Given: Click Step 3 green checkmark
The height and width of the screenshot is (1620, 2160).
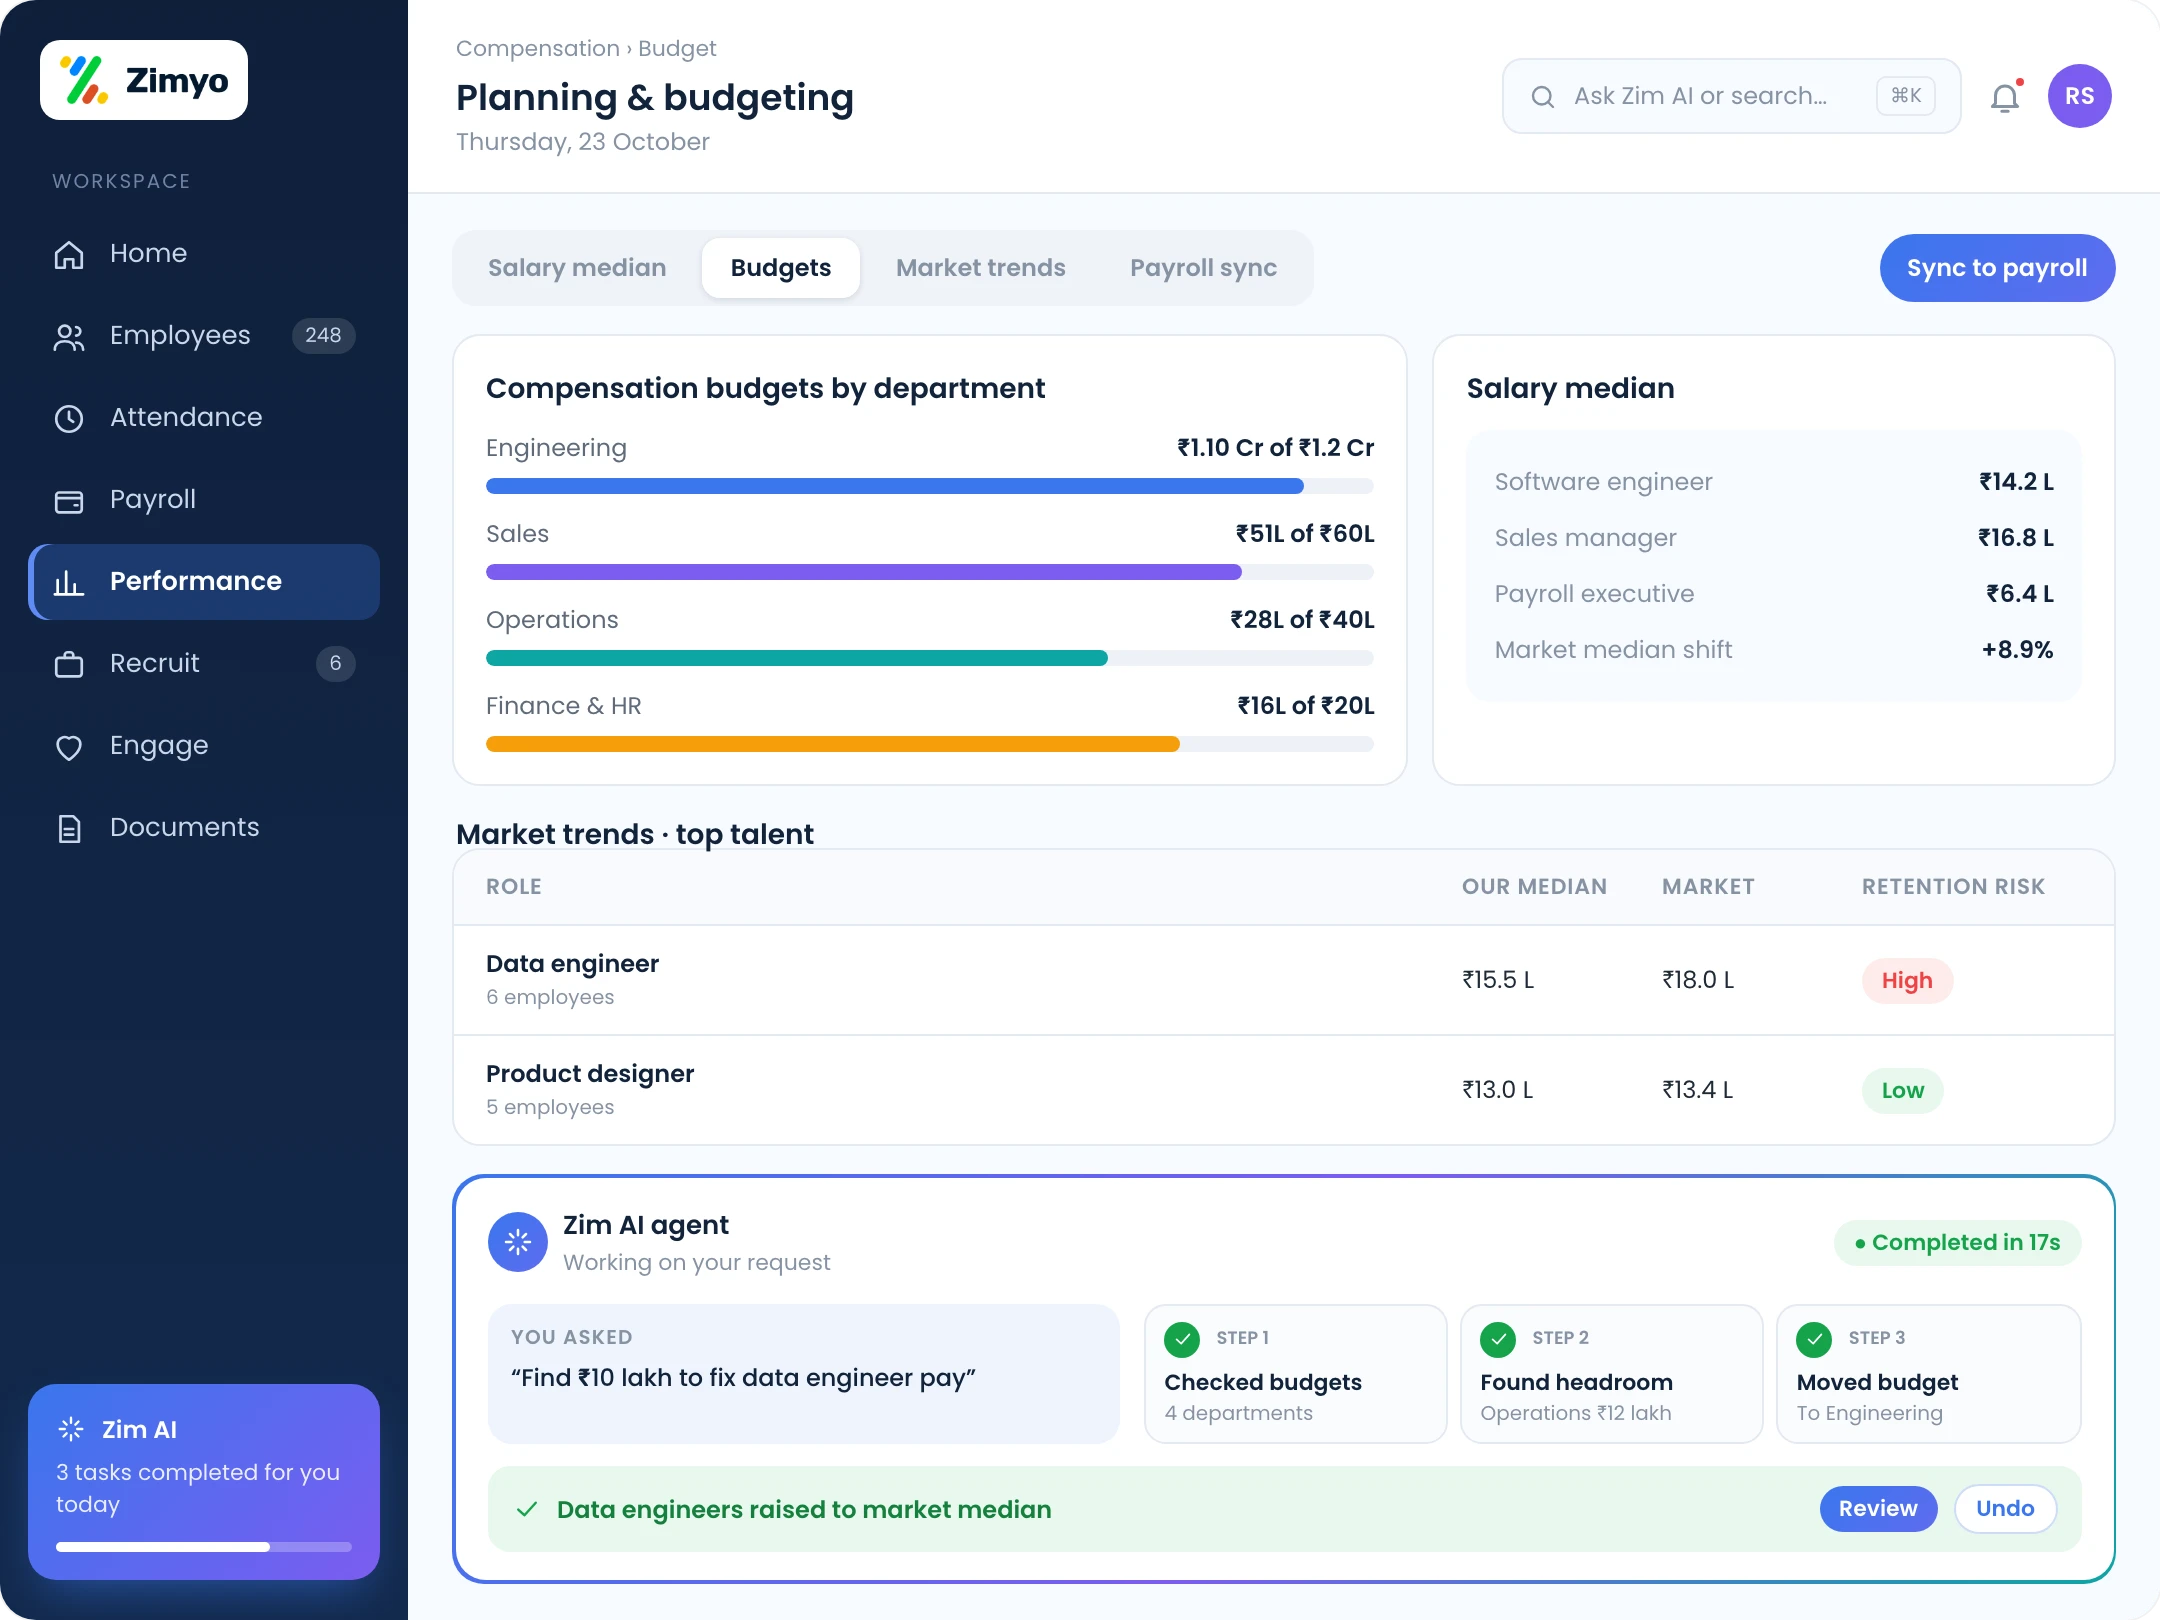Looking at the screenshot, I should coord(1814,1339).
